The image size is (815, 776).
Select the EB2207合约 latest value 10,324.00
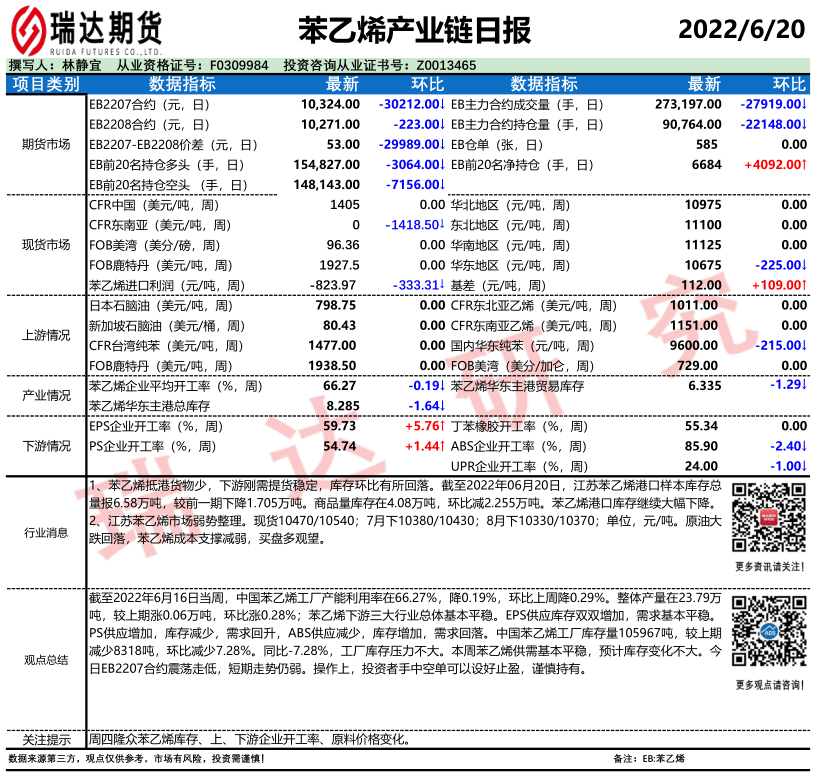329,104
